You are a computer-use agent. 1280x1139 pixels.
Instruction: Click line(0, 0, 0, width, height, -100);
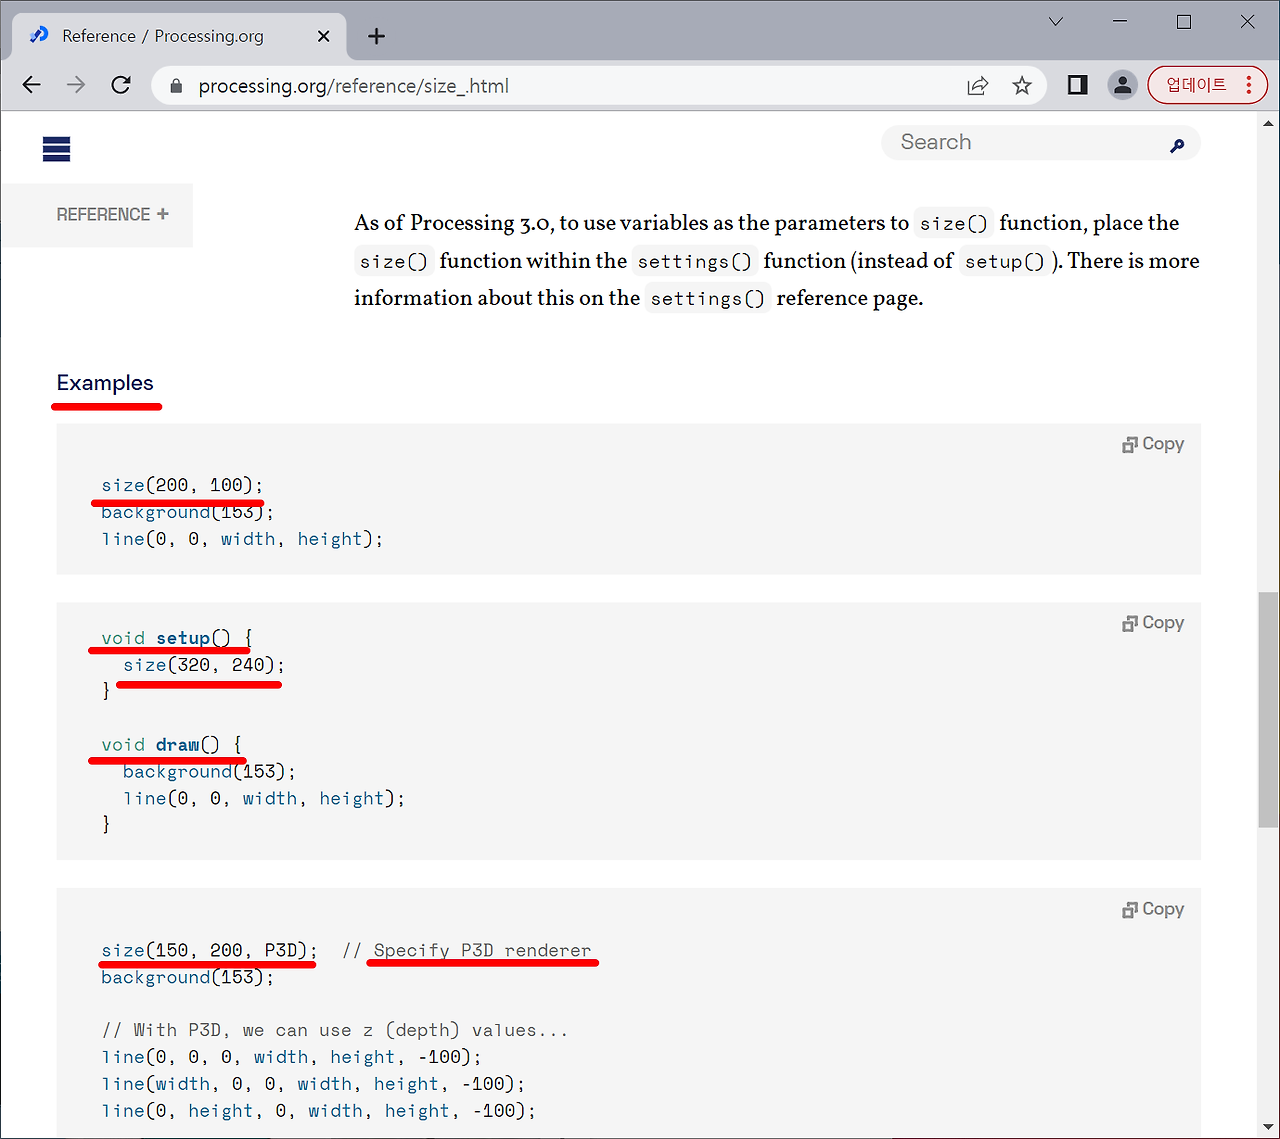(x=291, y=1057)
